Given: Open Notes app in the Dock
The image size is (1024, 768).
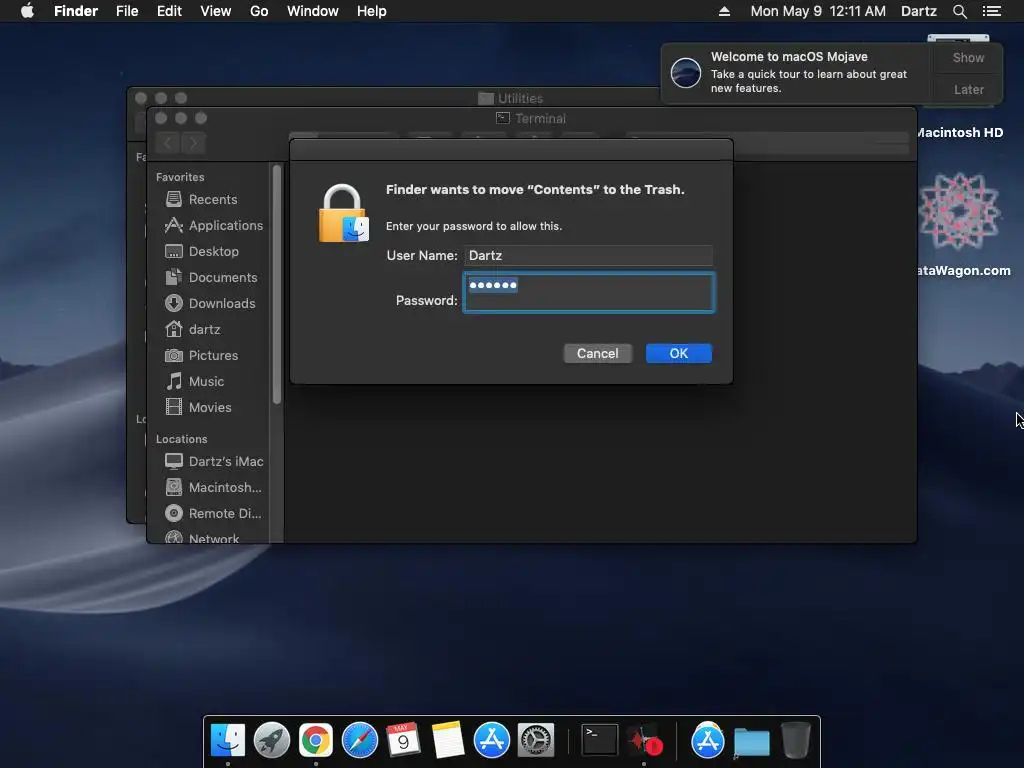Looking at the screenshot, I should pyautogui.click(x=447, y=741).
